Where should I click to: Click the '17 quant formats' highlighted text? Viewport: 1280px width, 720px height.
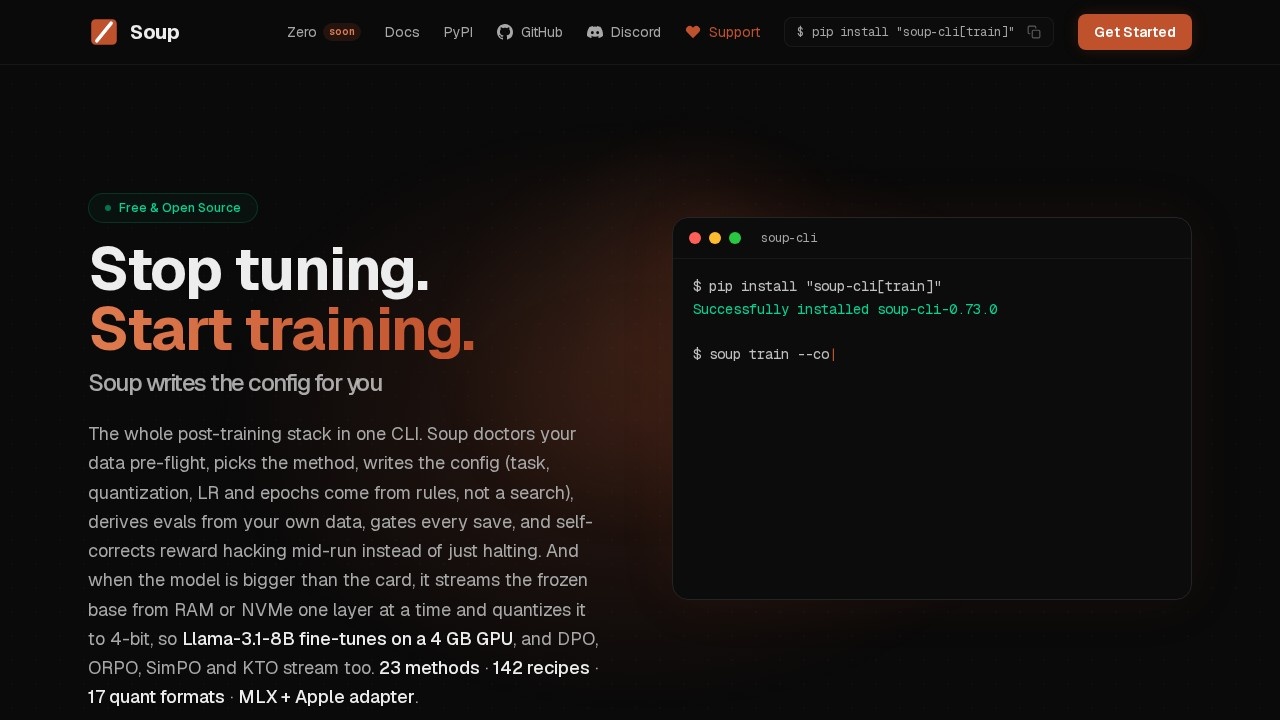coord(156,696)
